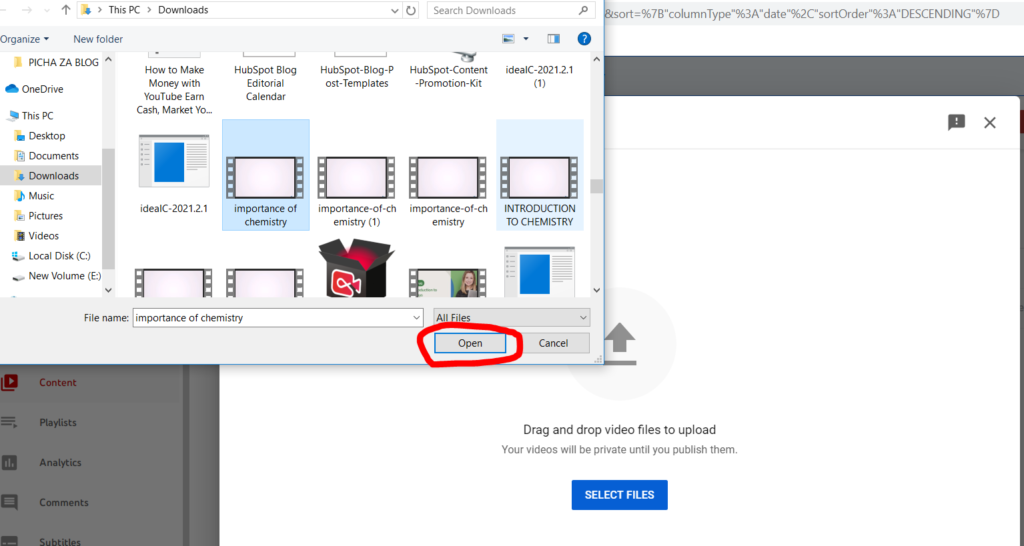Refresh the Downloads folder view
1024x546 pixels.
pyautogui.click(x=411, y=10)
